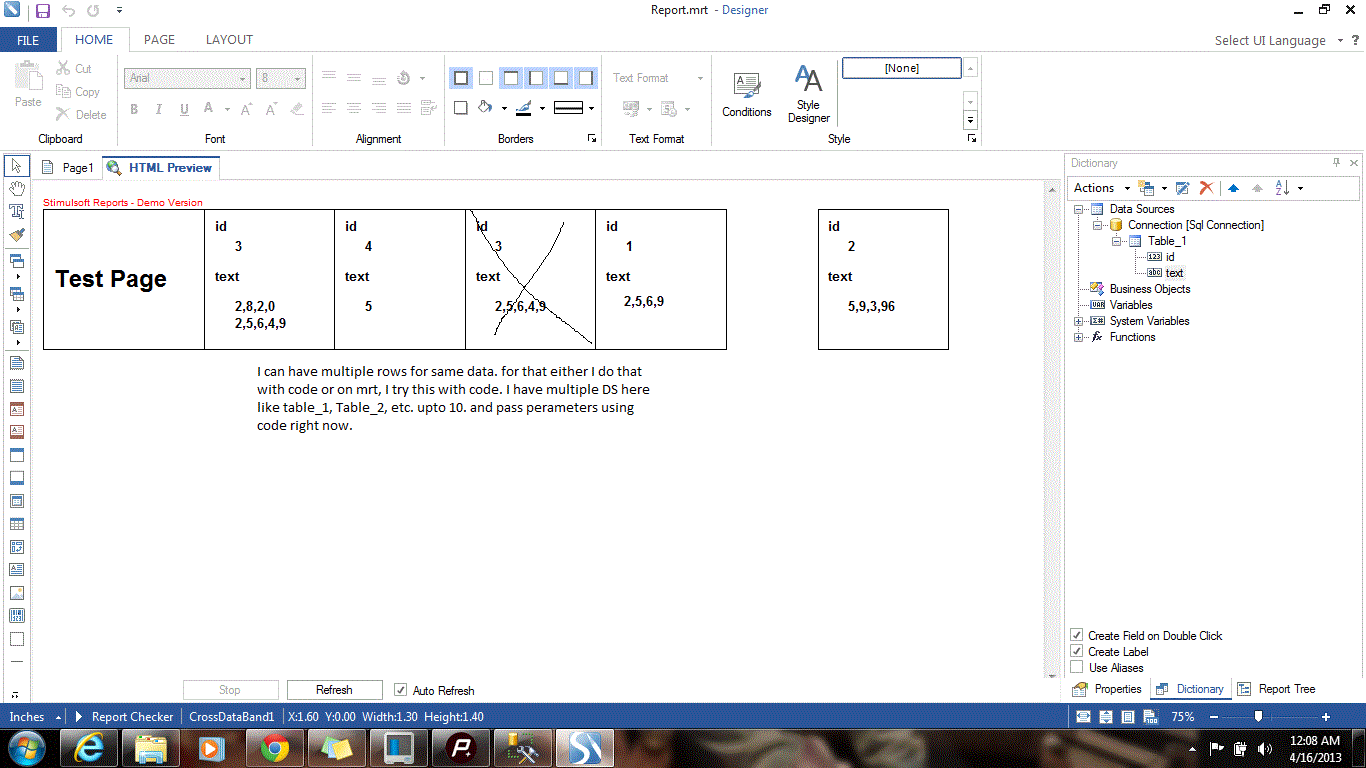Switch to the LAYOUT ribbon tab
This screenshot has width=1366, height=768.
pos(229,40)
